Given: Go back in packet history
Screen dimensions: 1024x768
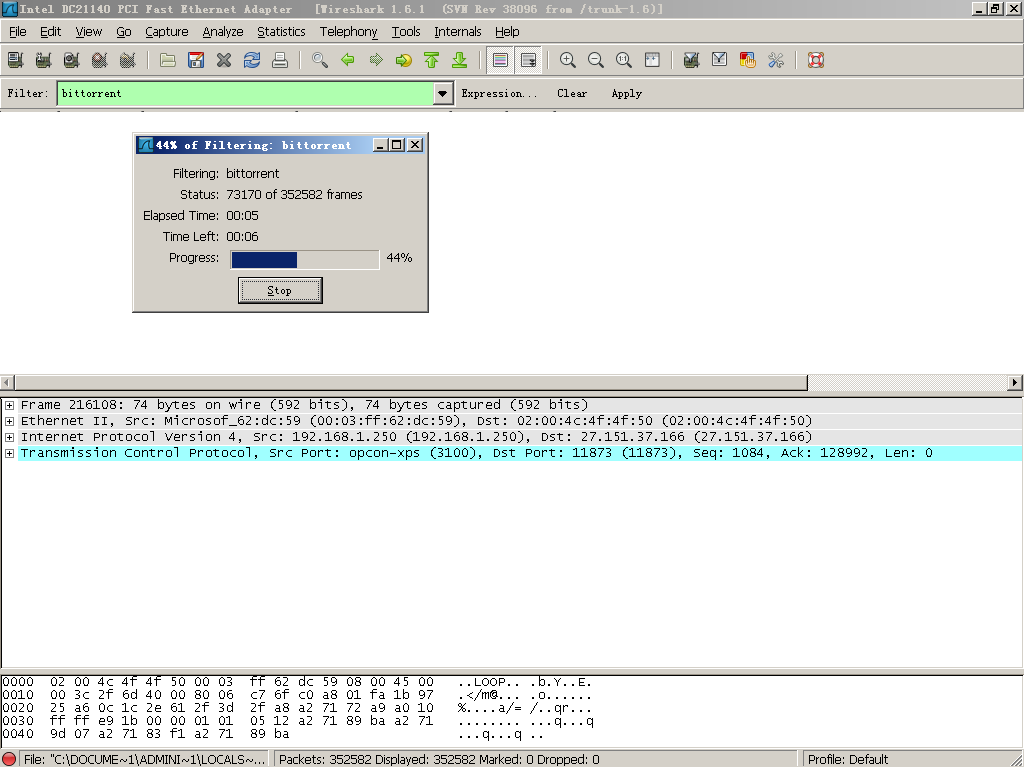Looking at the screenshot, I should point(348,60).
